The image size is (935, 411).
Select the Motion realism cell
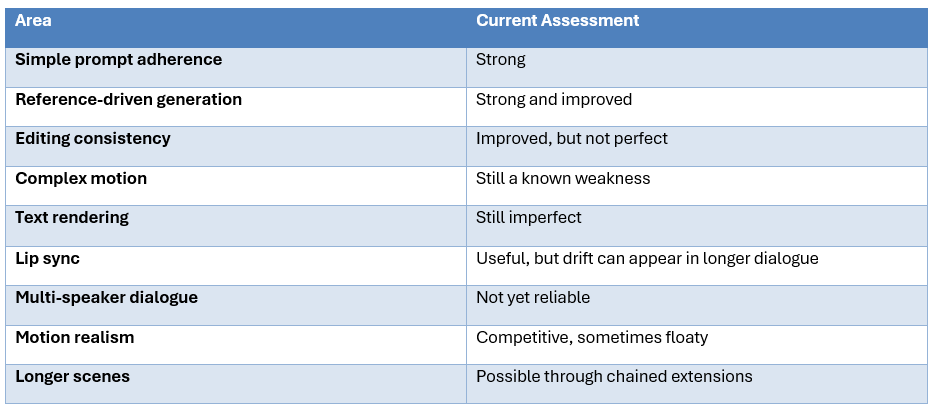coord(236,345)
